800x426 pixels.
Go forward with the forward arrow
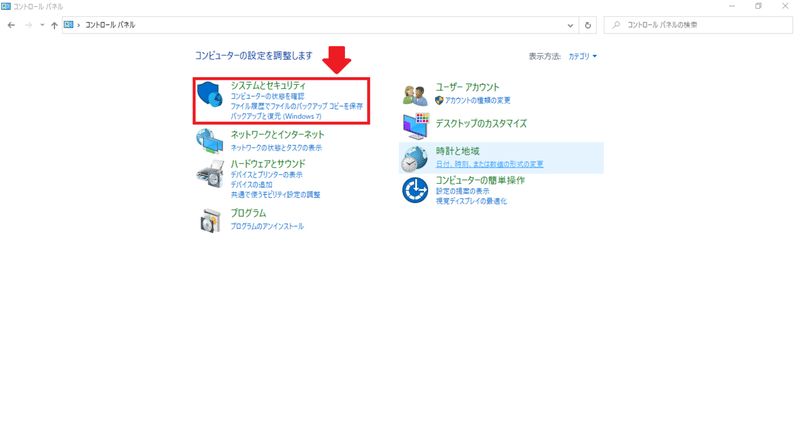click(x=28, y=25)
